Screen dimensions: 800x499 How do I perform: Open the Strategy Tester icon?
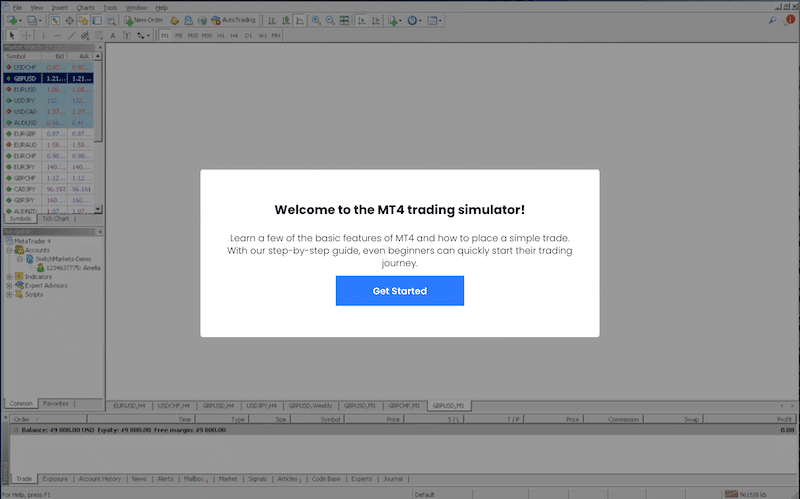111,20
